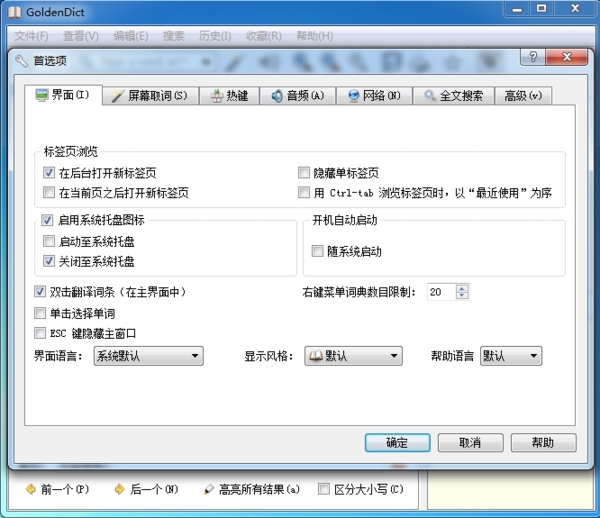
Task: Click the 音频 speaker icon
Action: tap(277, 96)
